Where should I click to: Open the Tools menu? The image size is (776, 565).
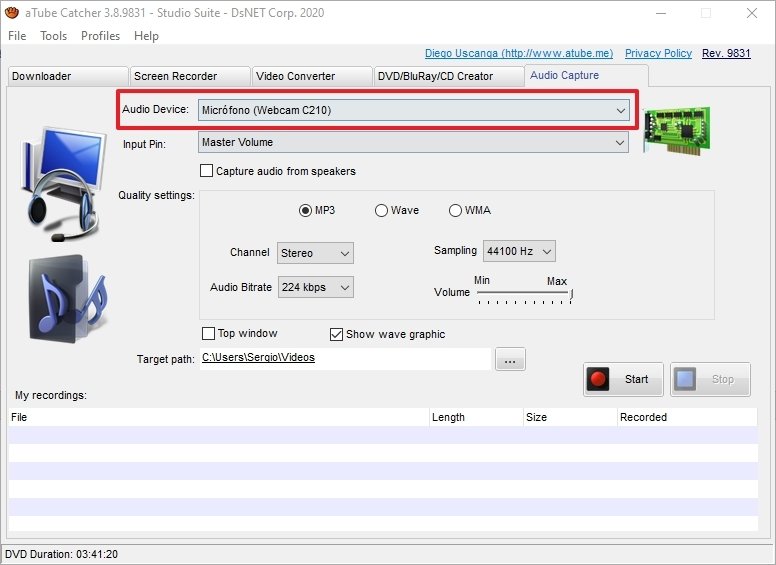(x=53, y=36)
